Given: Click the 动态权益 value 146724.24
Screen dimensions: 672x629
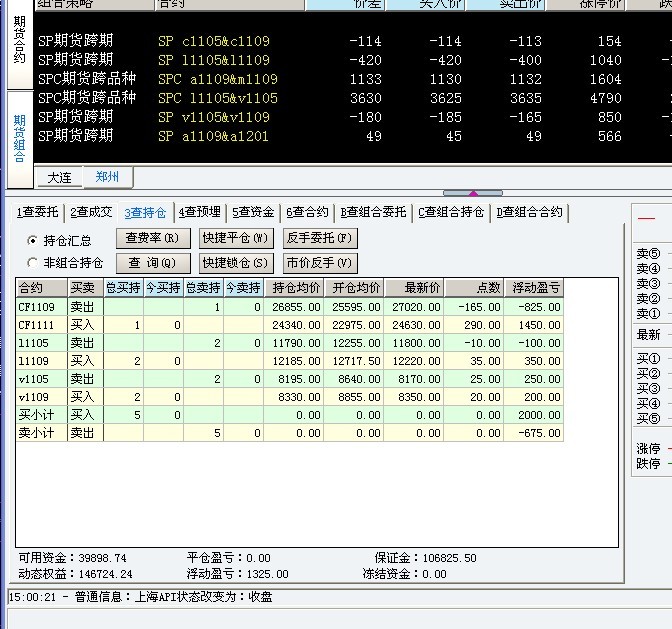Looking at the screenshot, I should [105, 574].
